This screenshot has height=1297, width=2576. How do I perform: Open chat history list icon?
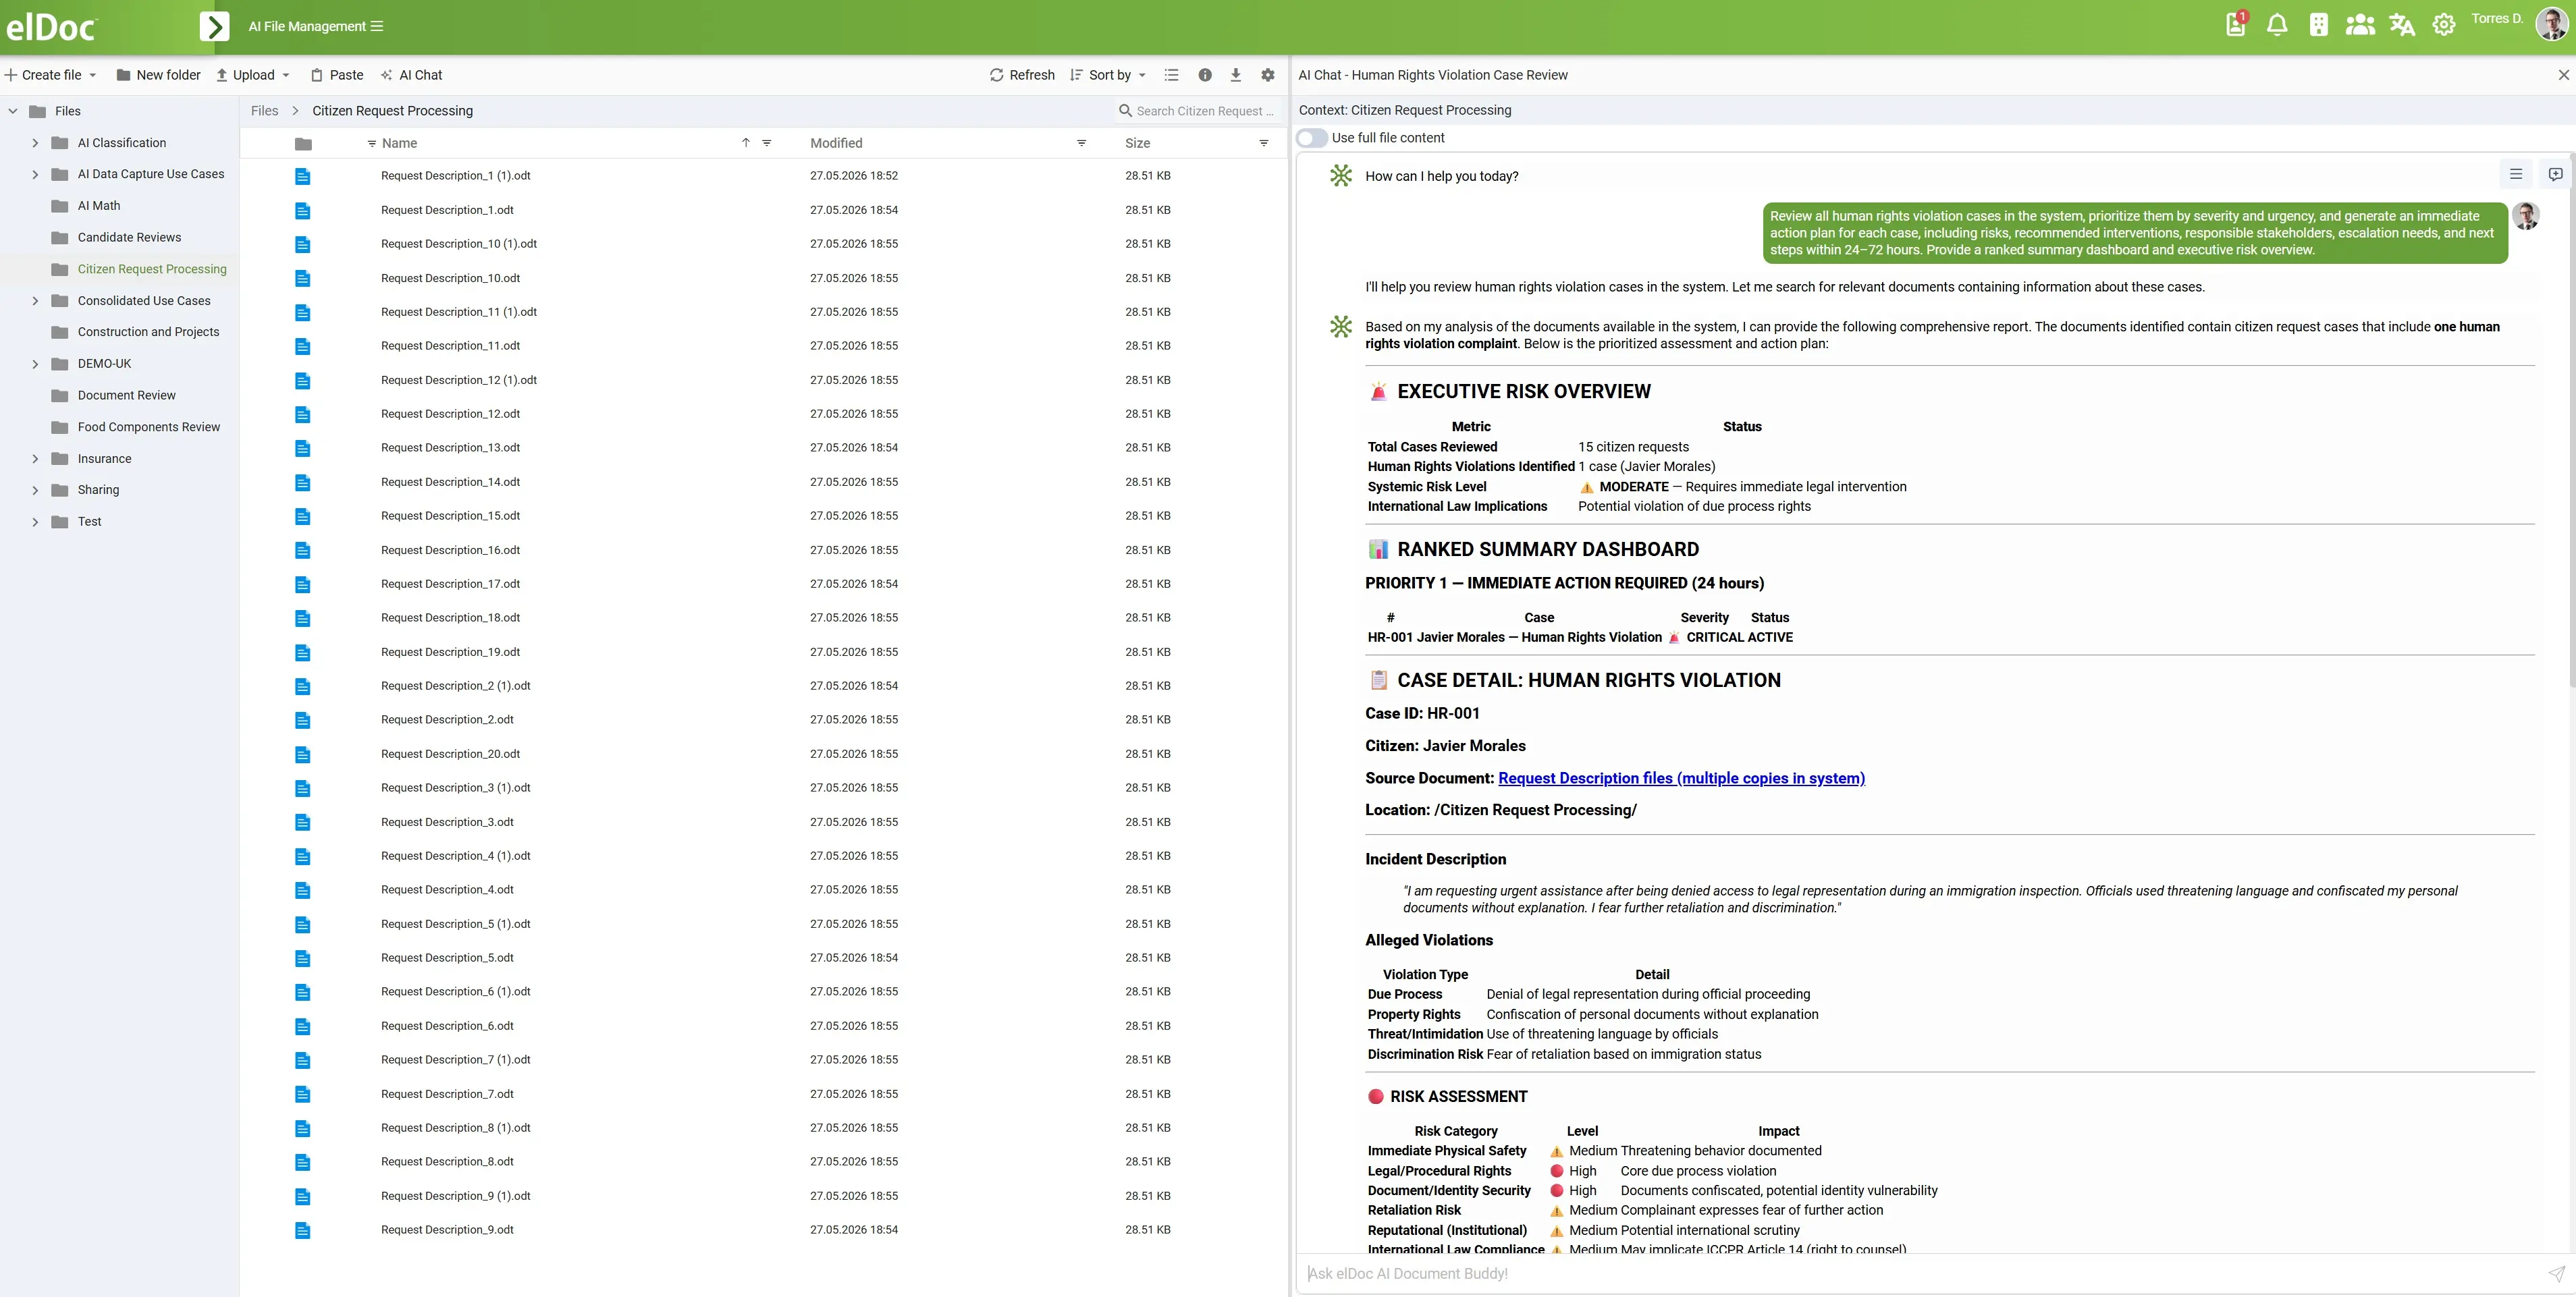[x=2516, y=174]
